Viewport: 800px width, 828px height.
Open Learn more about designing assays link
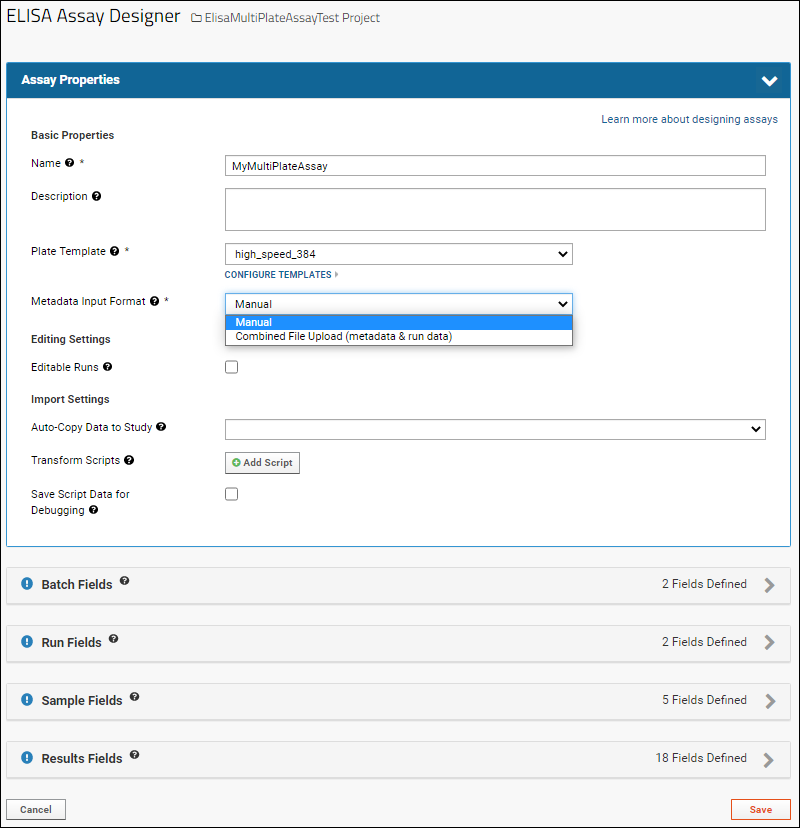click(689, 119)
